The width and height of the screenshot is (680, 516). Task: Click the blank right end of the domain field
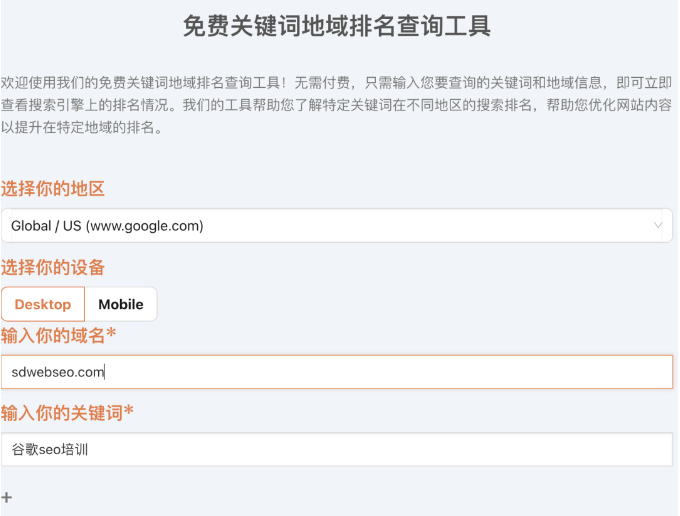pyautogui.click(x=600, y=372)
